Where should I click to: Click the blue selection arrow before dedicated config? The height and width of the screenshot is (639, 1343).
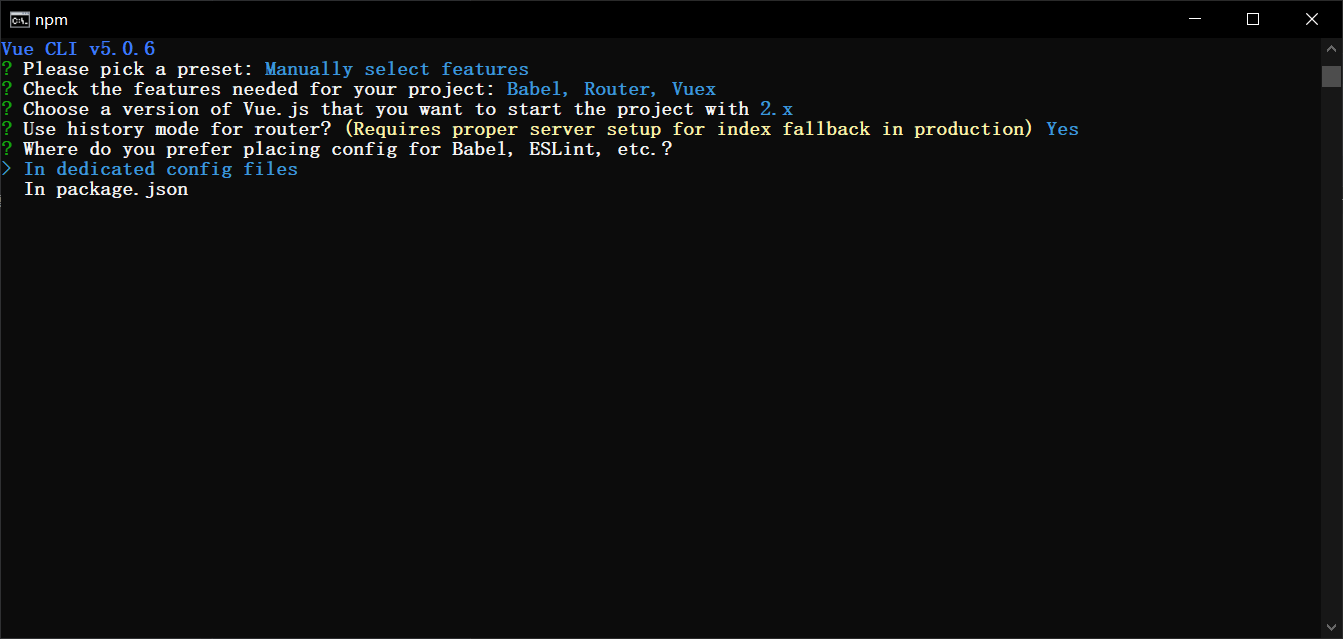pyautogui.click(x=8, y=168)
